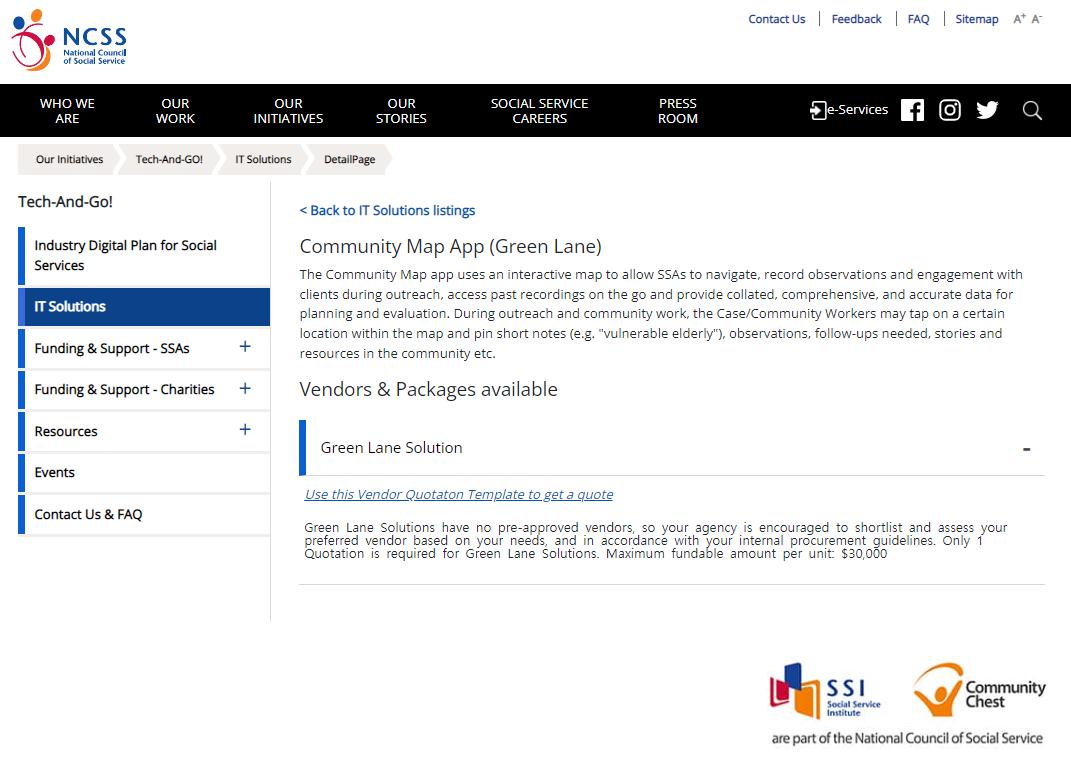Expand Funding & Support - SSAs submenu

point(245,347)
